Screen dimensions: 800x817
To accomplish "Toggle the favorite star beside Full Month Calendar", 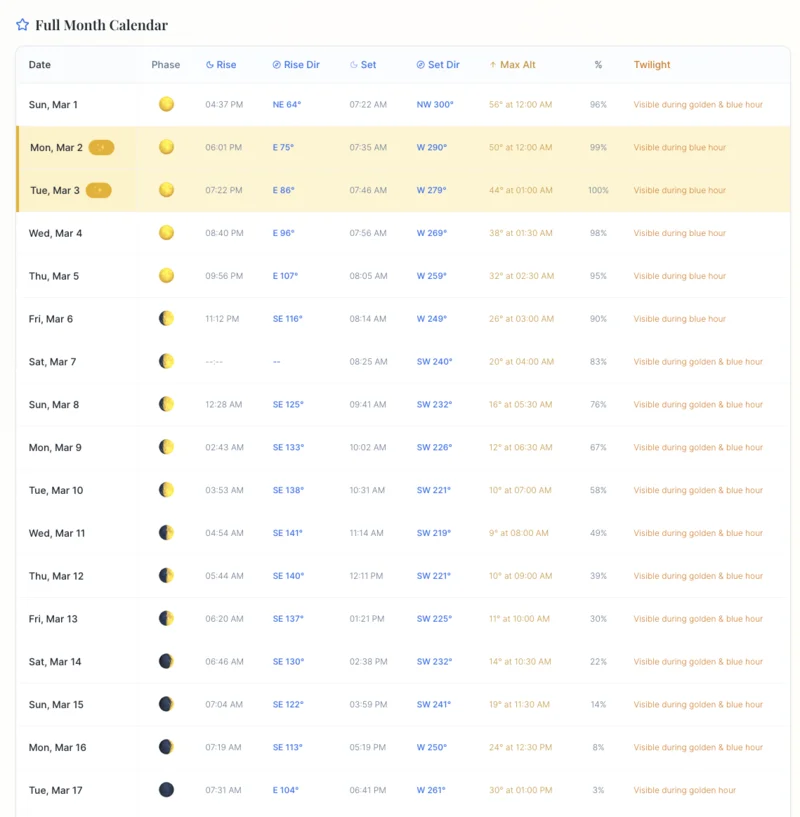I will (x=22, y=24).
